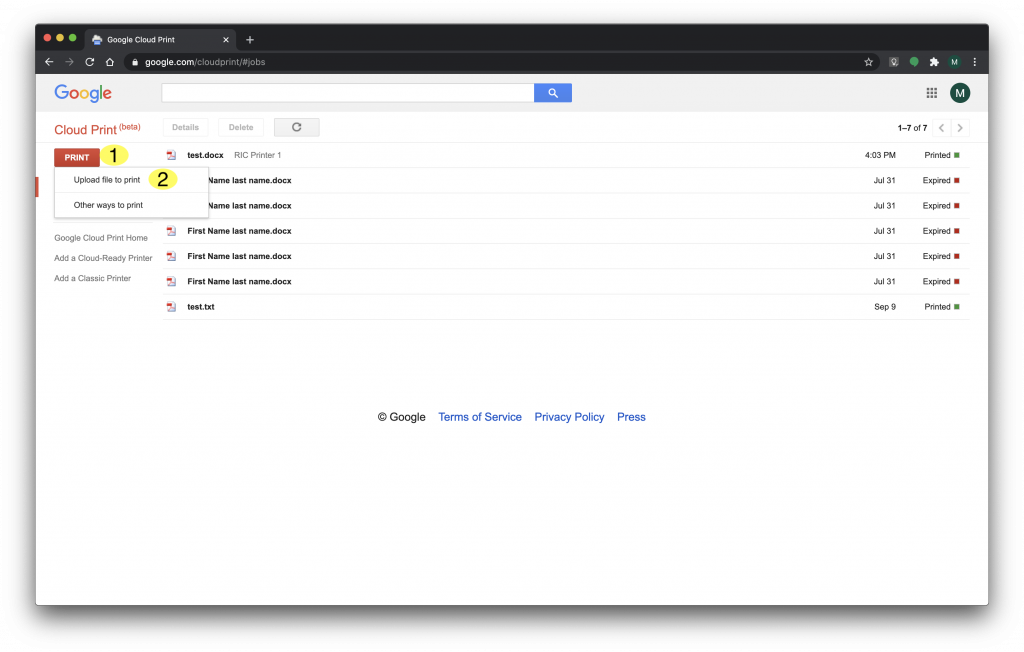Open Add a Cloud-Ready Printer link

tap(103, 258)
